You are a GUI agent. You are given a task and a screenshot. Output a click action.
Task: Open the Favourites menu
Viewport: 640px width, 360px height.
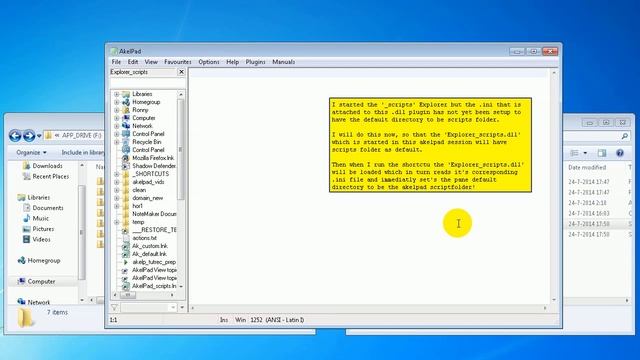click(178, 62)
